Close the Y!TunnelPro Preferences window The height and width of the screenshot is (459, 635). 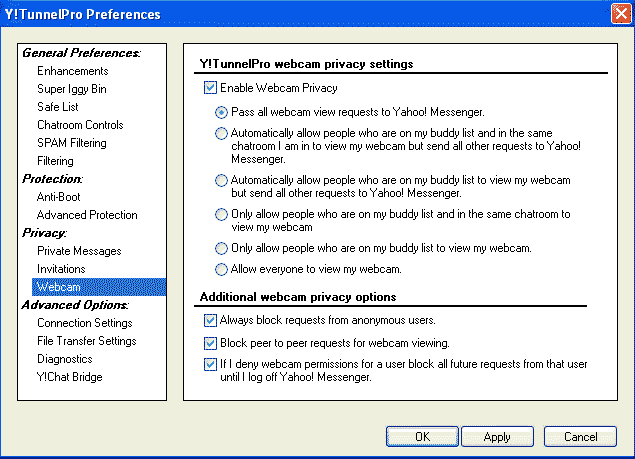(x=621, y=14)
